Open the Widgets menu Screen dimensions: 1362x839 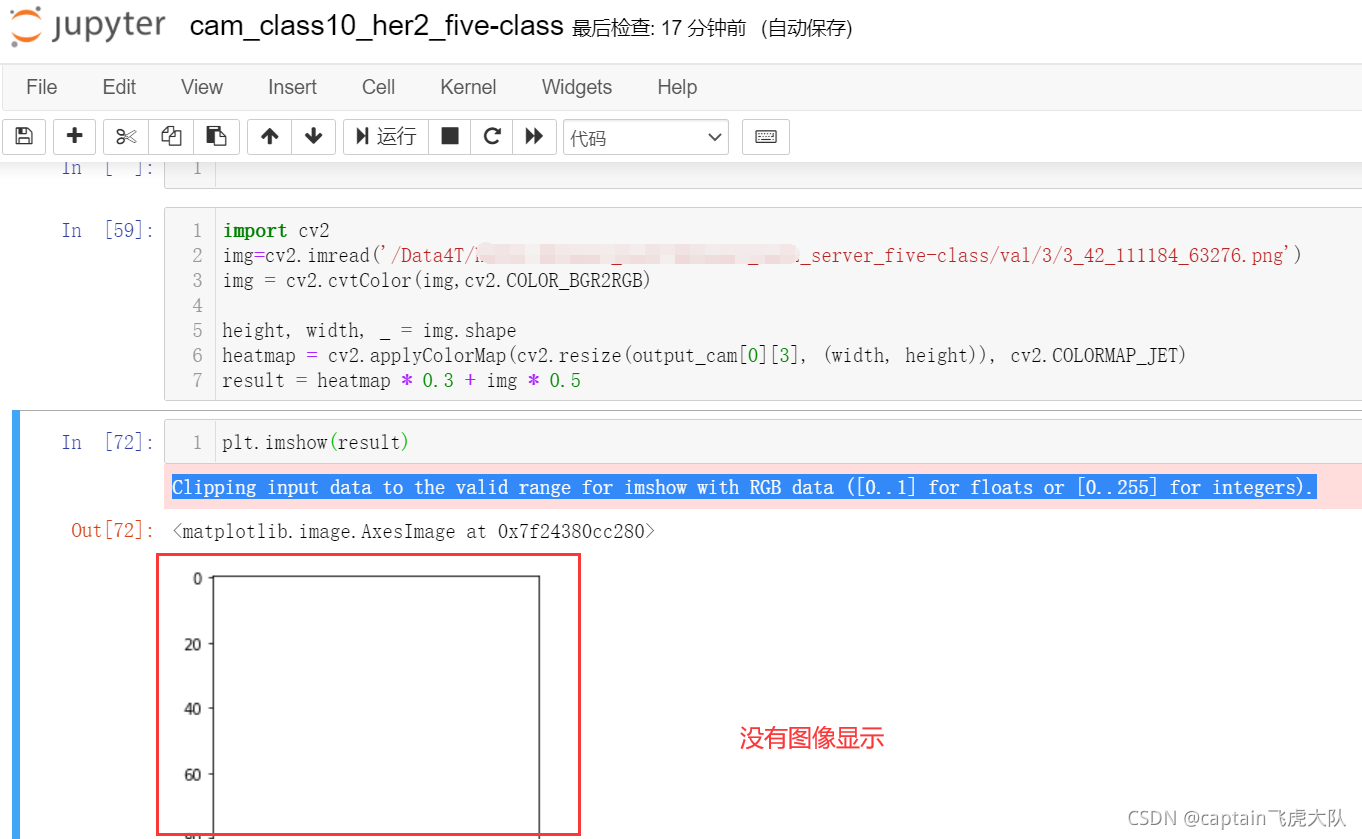pyautogui.click(x=576, y=87)
